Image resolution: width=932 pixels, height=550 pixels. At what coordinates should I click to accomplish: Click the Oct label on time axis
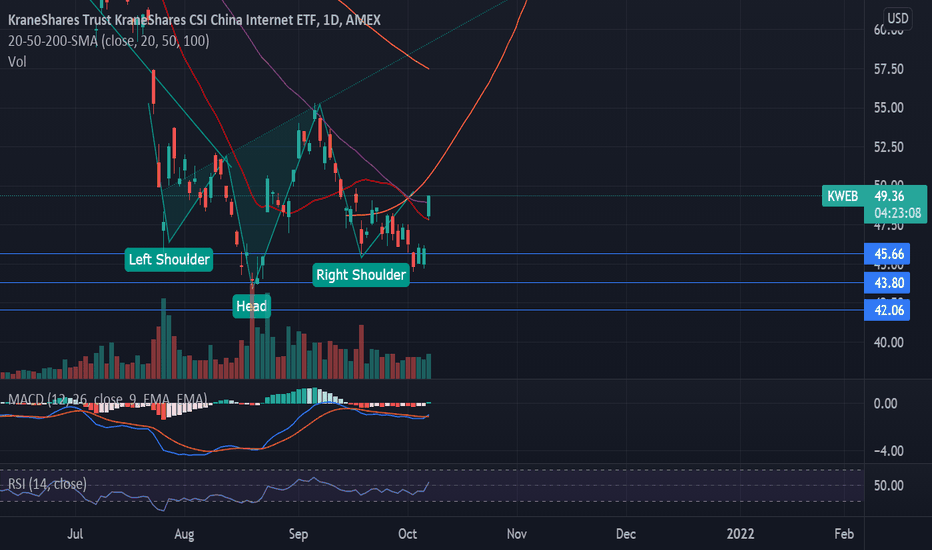pyautogui.click(x=407, y=534)
